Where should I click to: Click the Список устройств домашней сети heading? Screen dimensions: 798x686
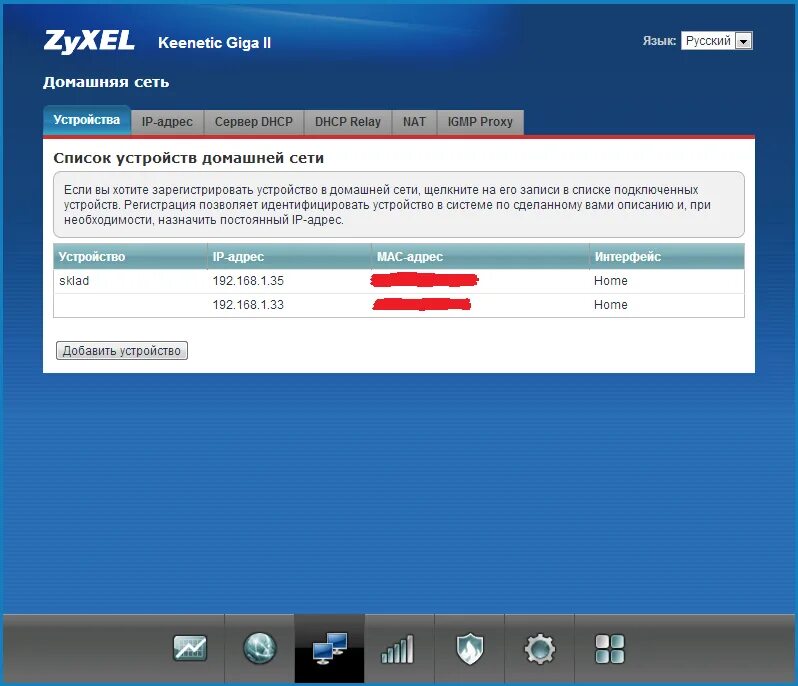[x=188, y=158]
